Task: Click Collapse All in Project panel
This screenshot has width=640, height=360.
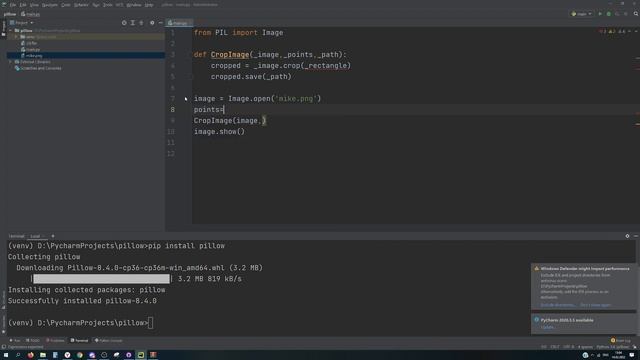Action: tap(141, 23)
